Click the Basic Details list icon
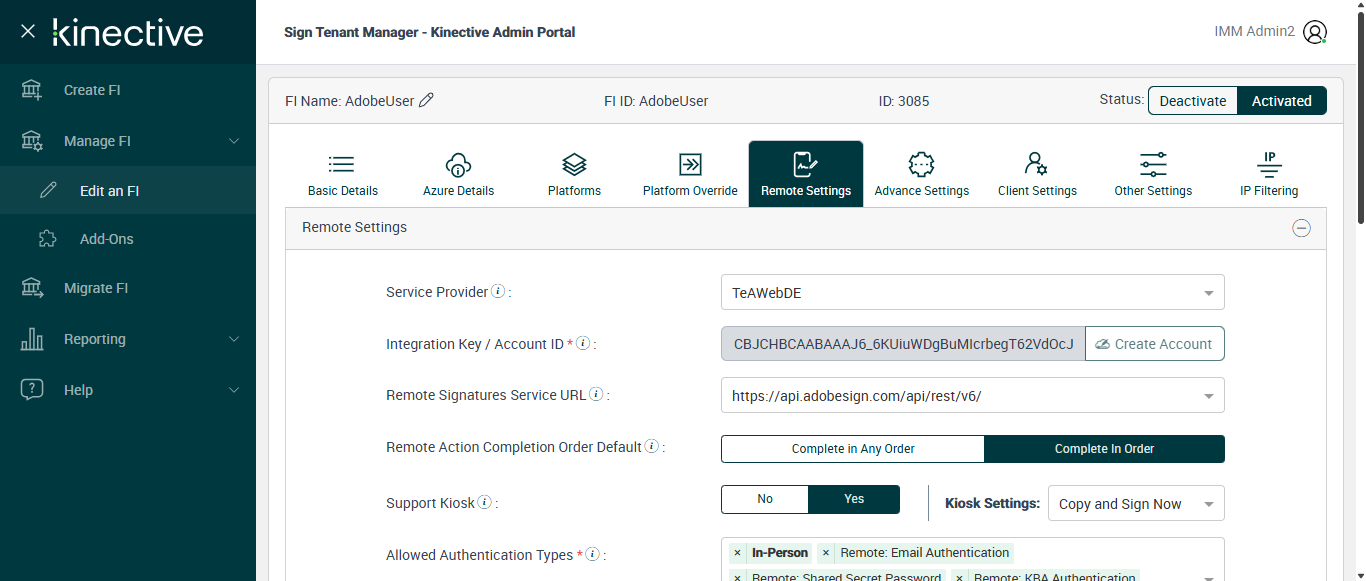Viewport: 1366px width, 581px height. point(342,164)
